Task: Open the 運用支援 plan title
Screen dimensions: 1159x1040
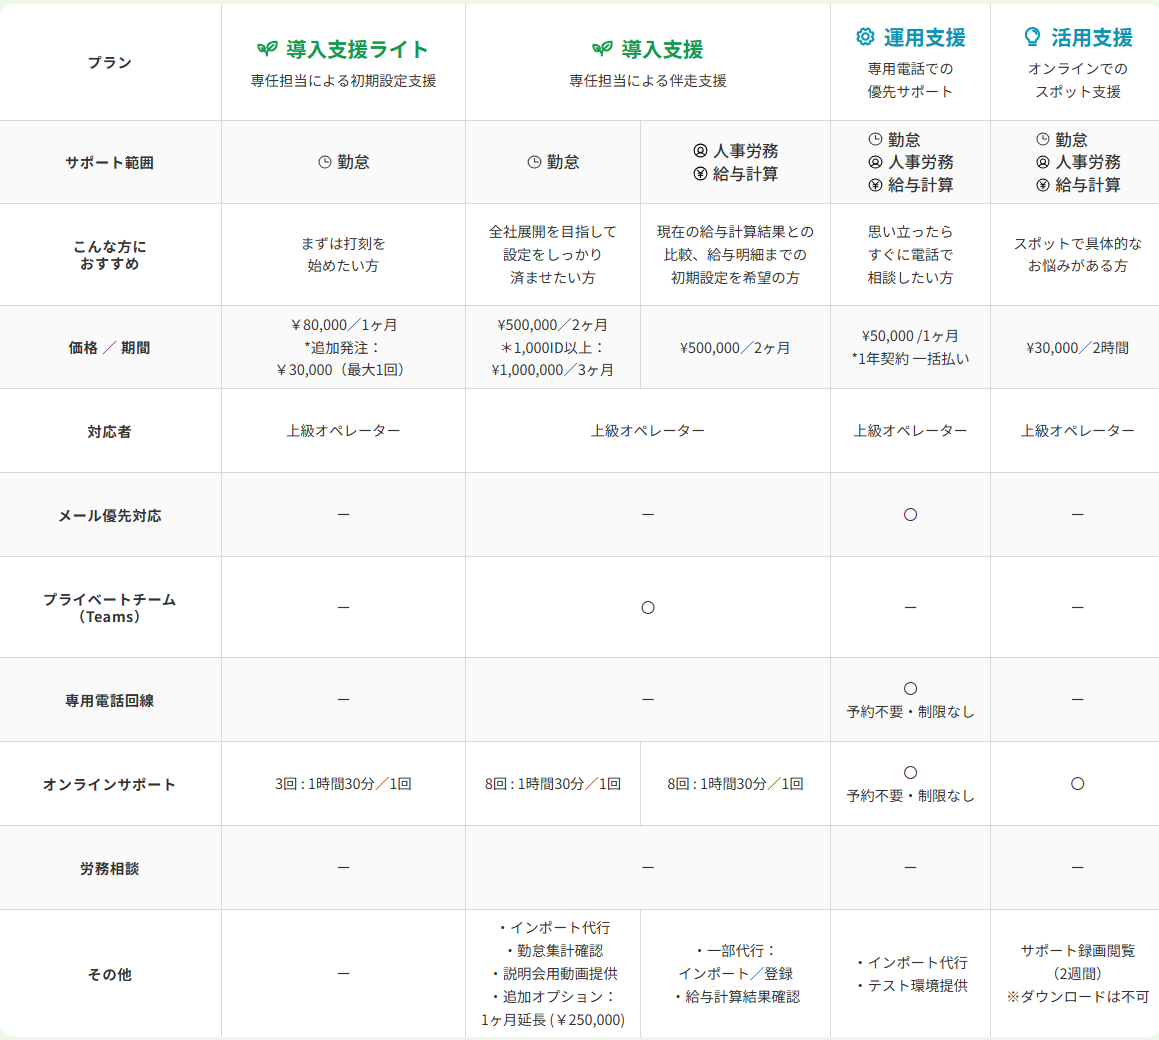Action: click(924, 37)
